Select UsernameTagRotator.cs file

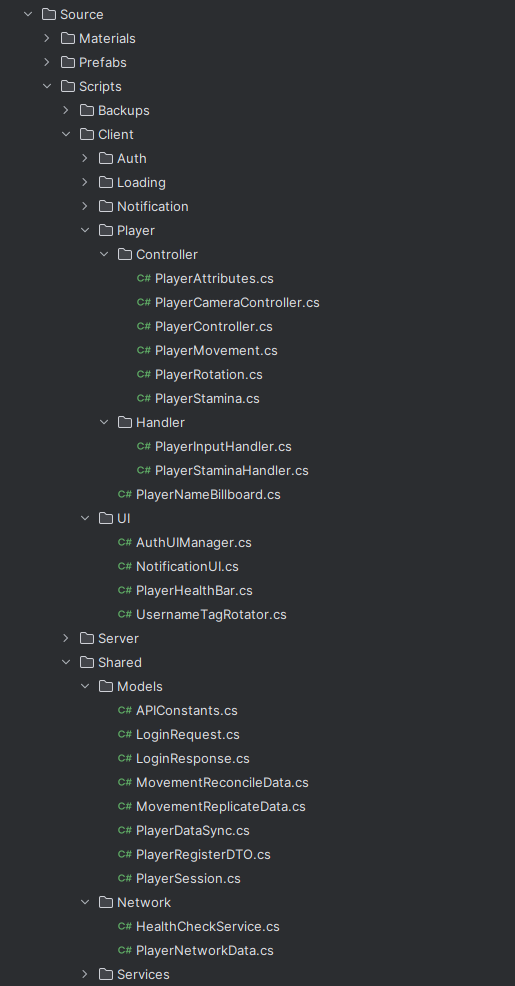click(211, 614)
